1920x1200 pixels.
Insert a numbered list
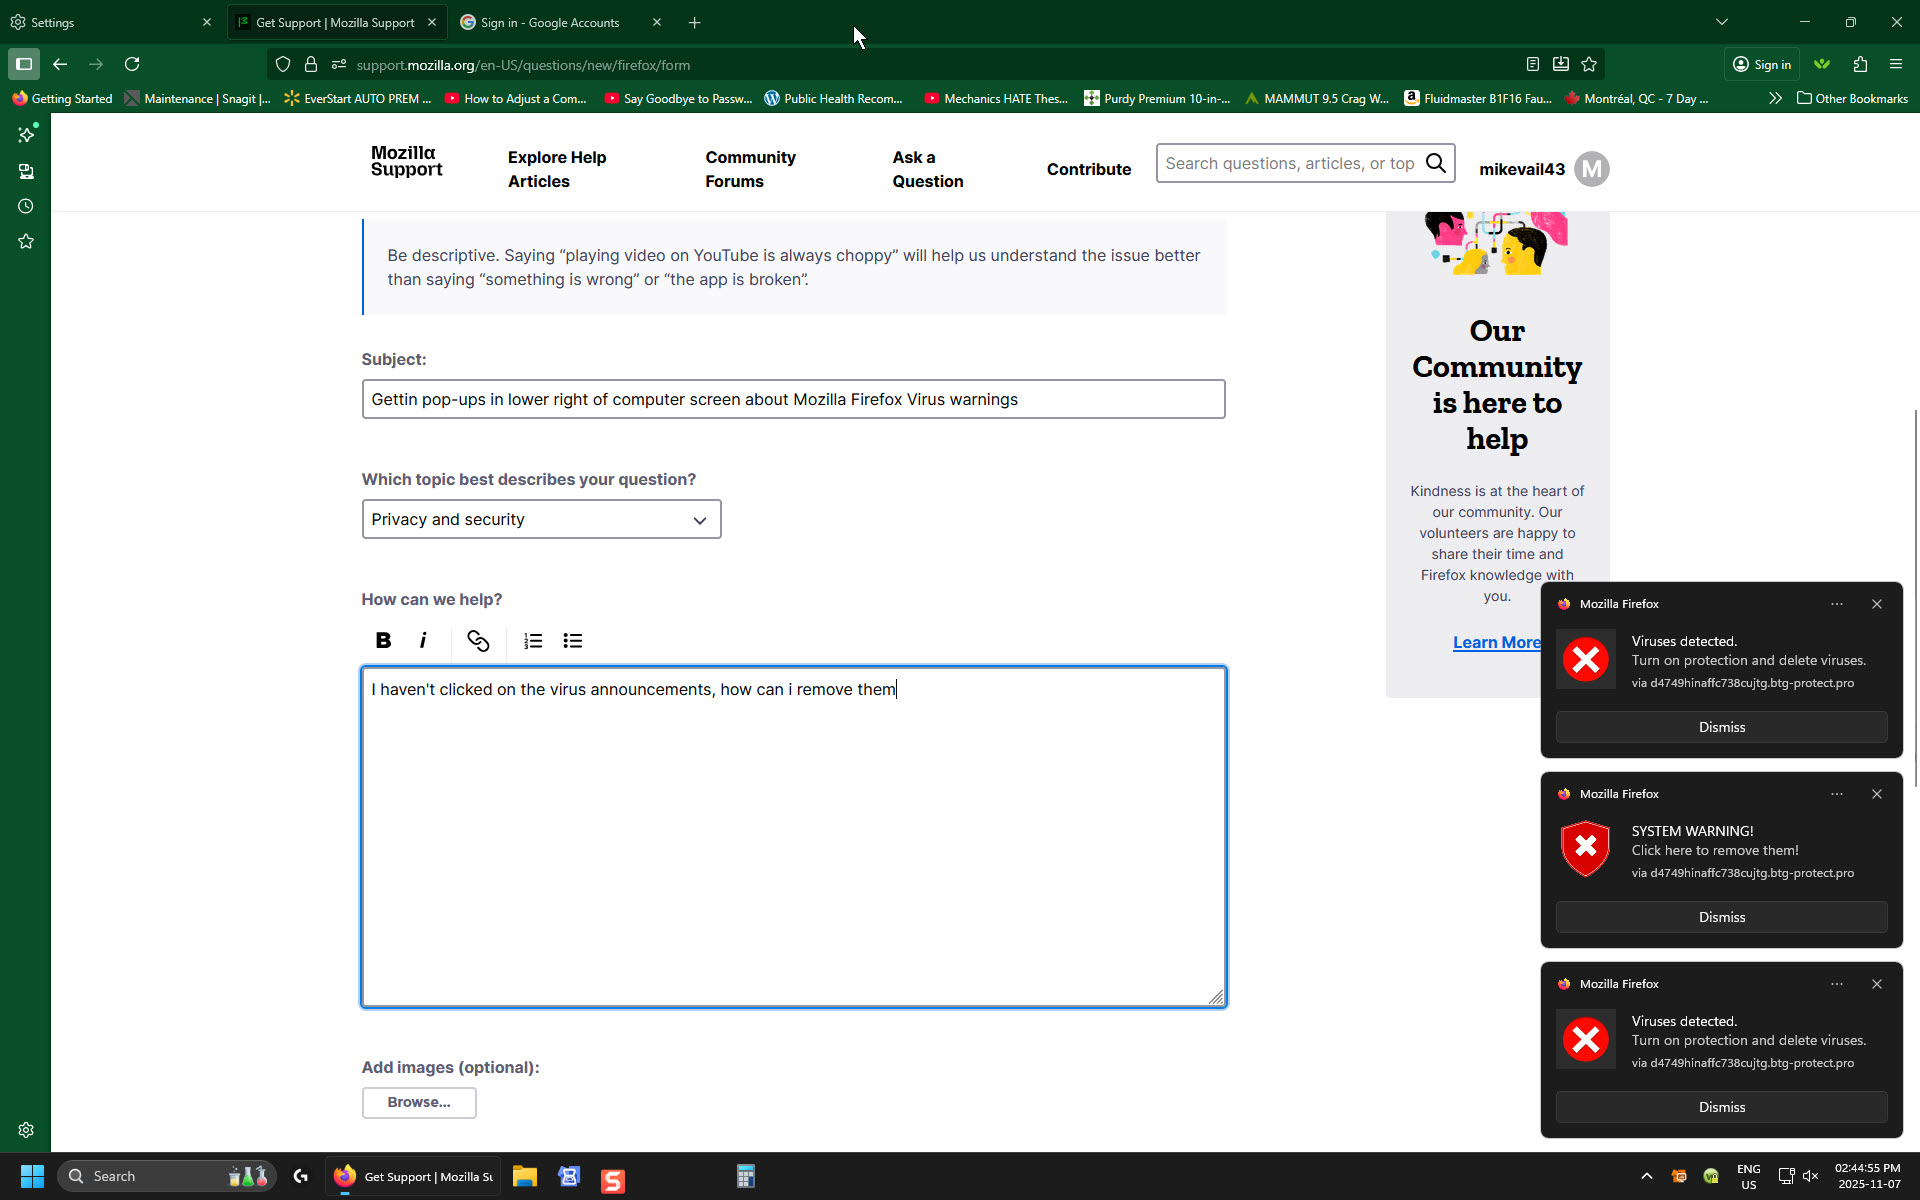pyautogui.click(x=533, y=641)
